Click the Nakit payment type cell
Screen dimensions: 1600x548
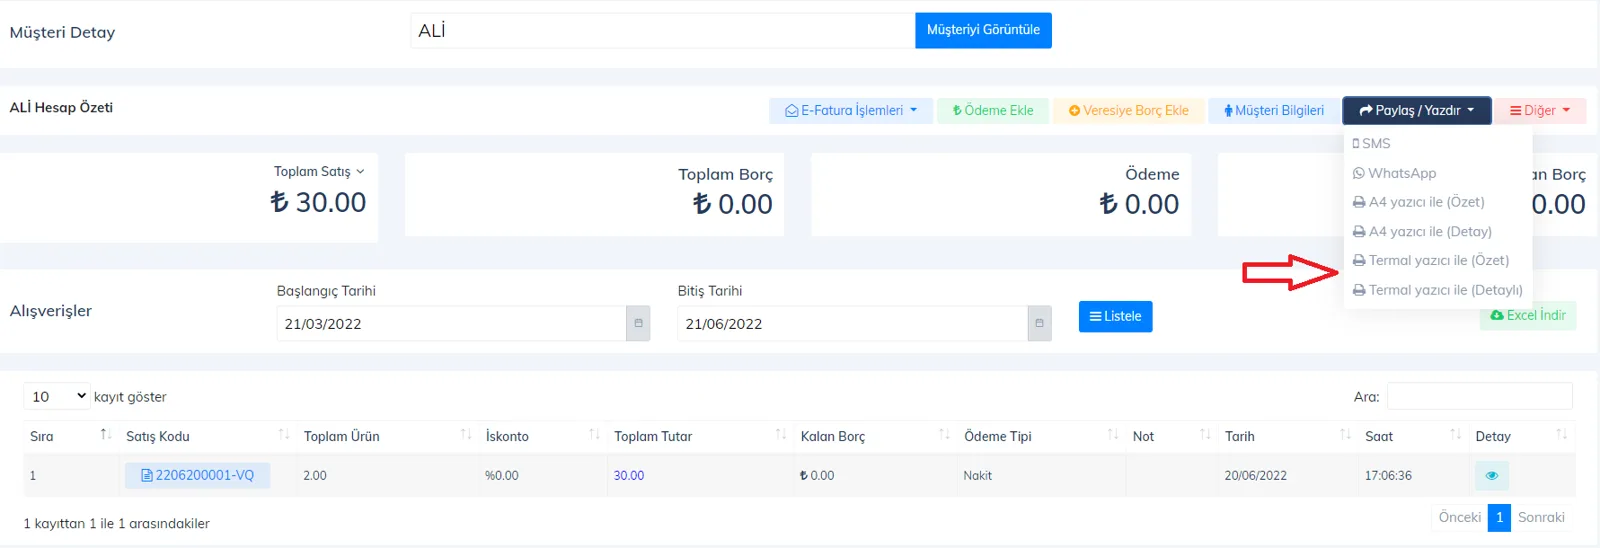[x=1041, y=476]
